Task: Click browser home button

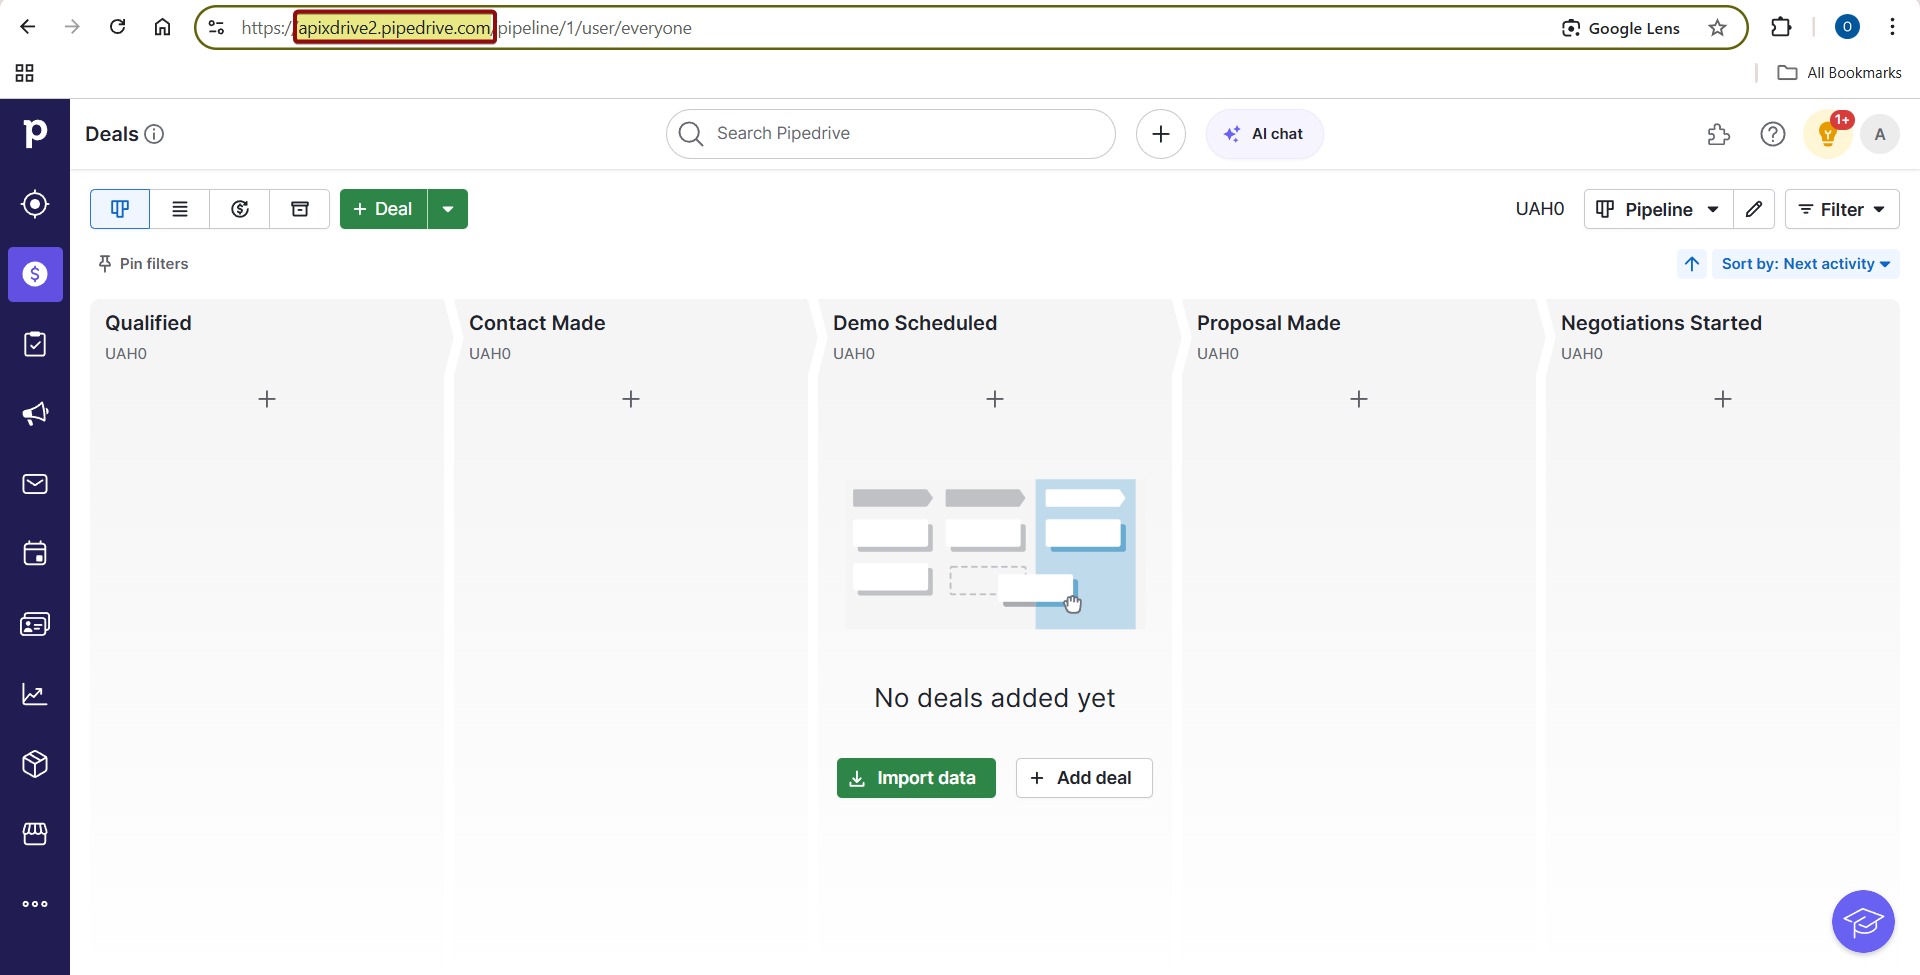Action: [x=163, y=27]
